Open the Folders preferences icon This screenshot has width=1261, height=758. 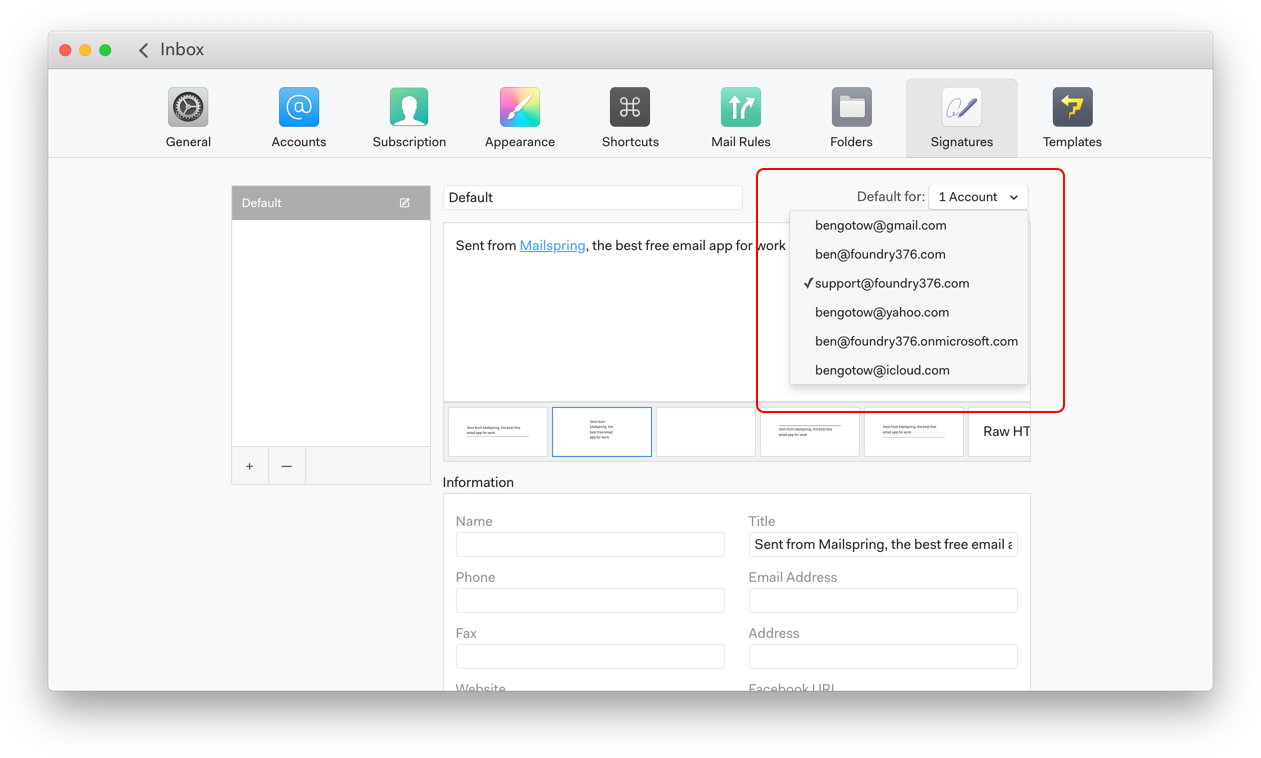851,108
